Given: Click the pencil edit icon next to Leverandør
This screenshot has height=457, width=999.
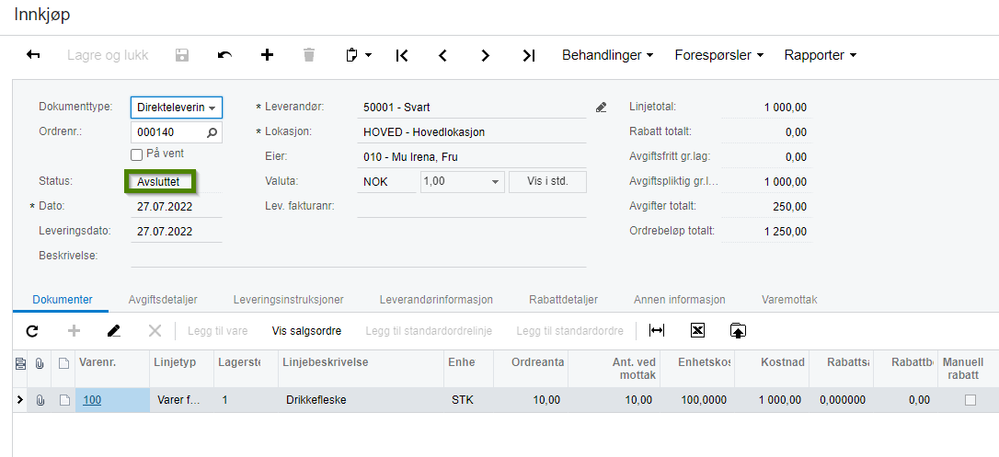Looking at the screenshot, I should click(x=601, y=107).
